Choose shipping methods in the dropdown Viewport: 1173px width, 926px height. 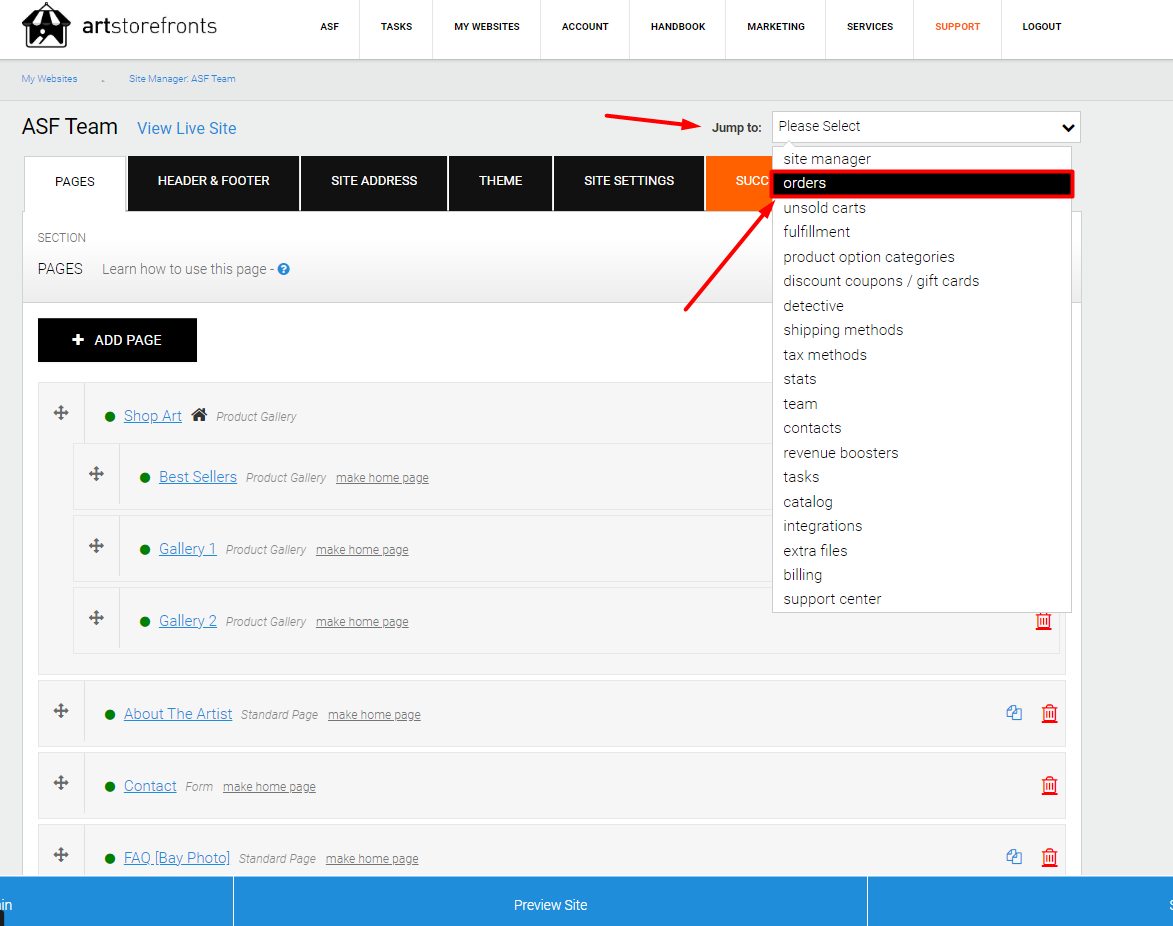click(x=922, y=330)
